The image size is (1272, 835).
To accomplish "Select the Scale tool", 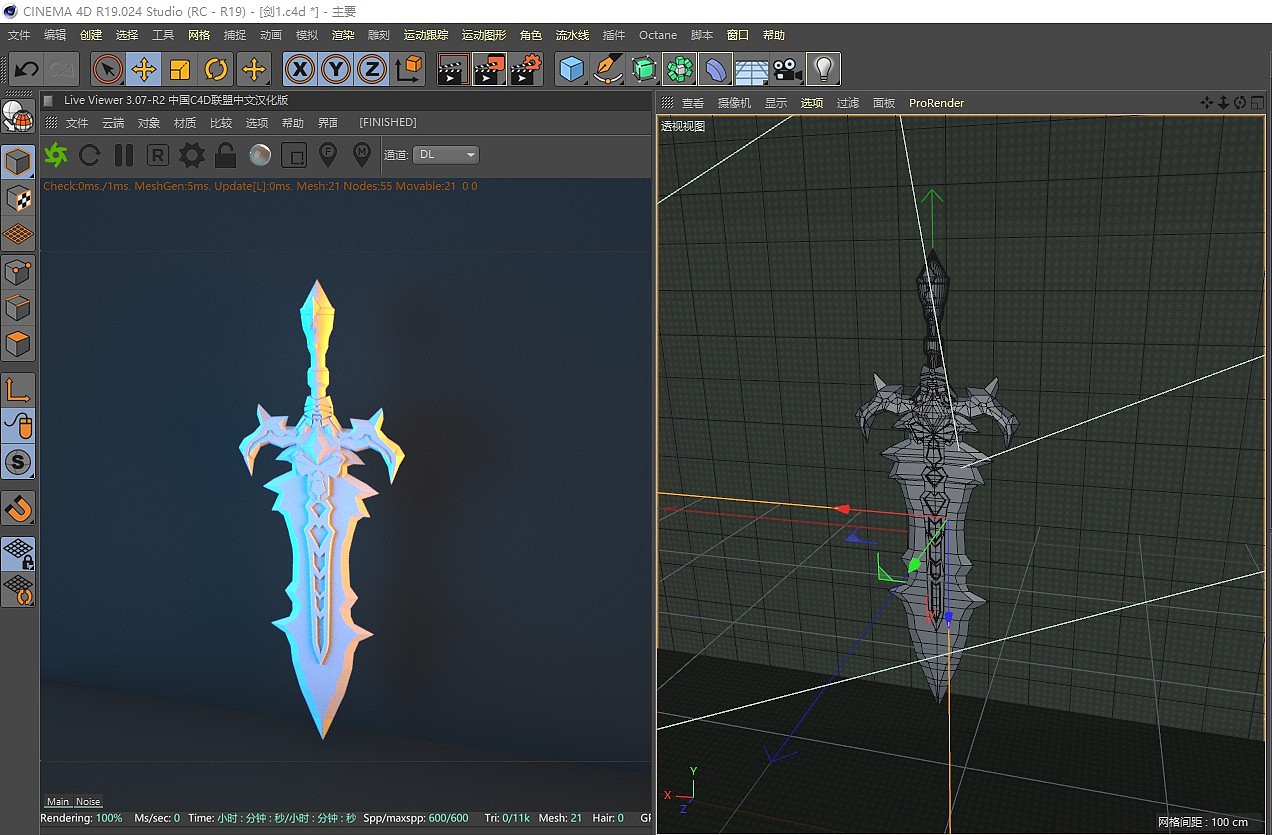I will click(x=180, y=69).
